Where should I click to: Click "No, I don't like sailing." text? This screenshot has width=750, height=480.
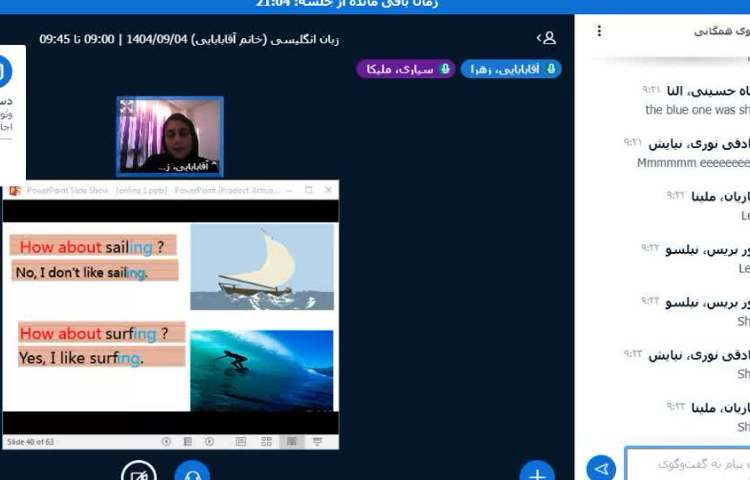click(82, 273)
